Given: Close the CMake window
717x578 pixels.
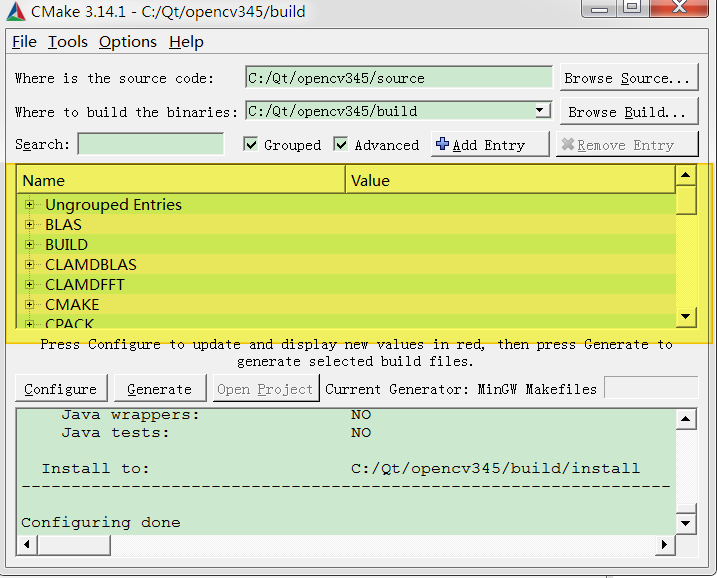Looking at the screenshot, I should pyautogui.click(x=679, y=8).
